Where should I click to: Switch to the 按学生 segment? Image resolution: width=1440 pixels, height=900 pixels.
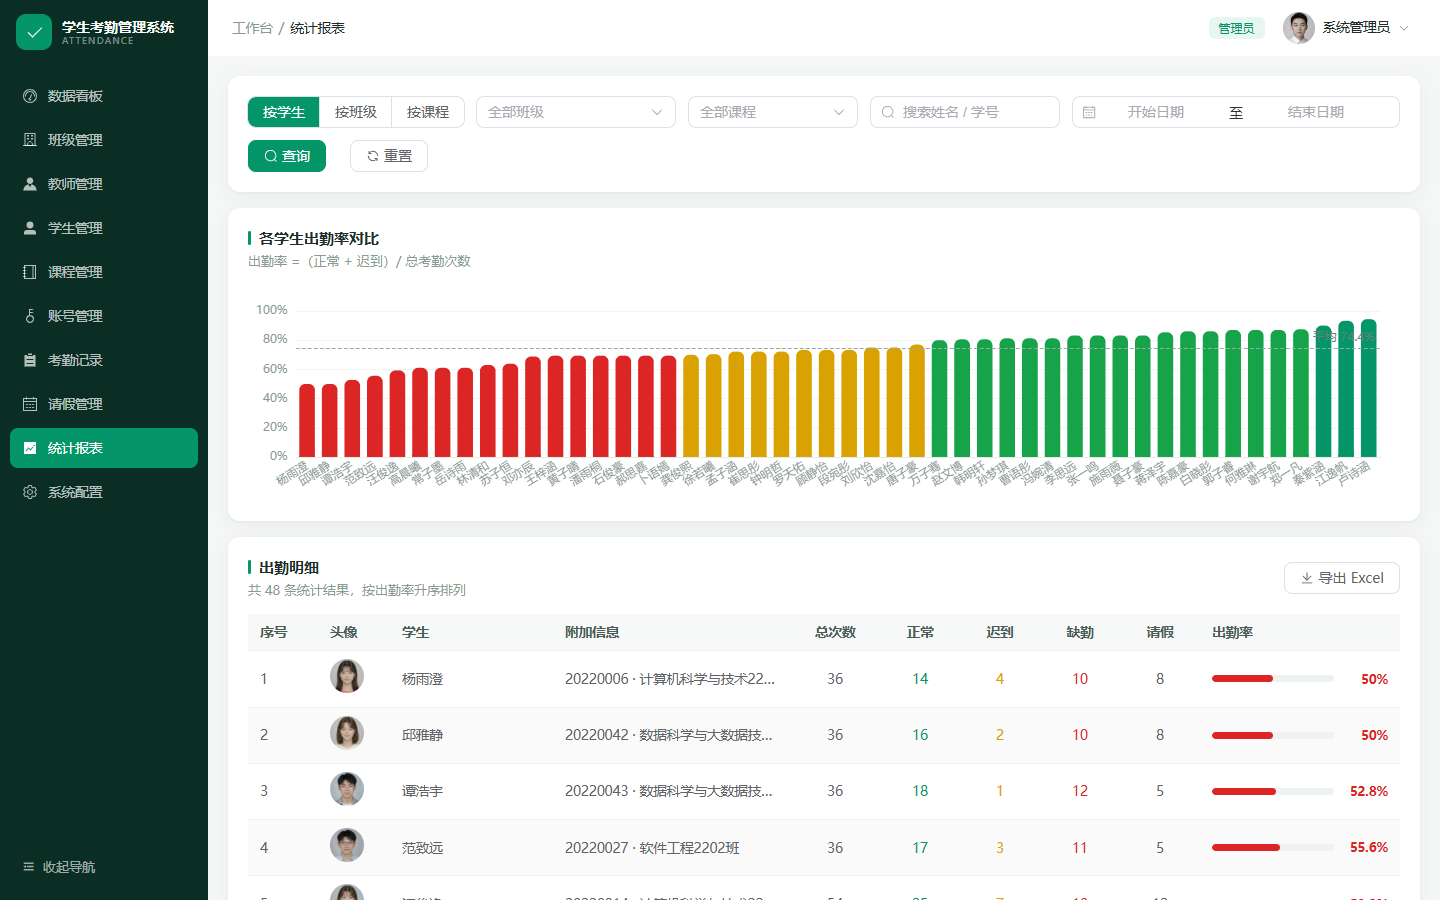click(x=284, y=112)
